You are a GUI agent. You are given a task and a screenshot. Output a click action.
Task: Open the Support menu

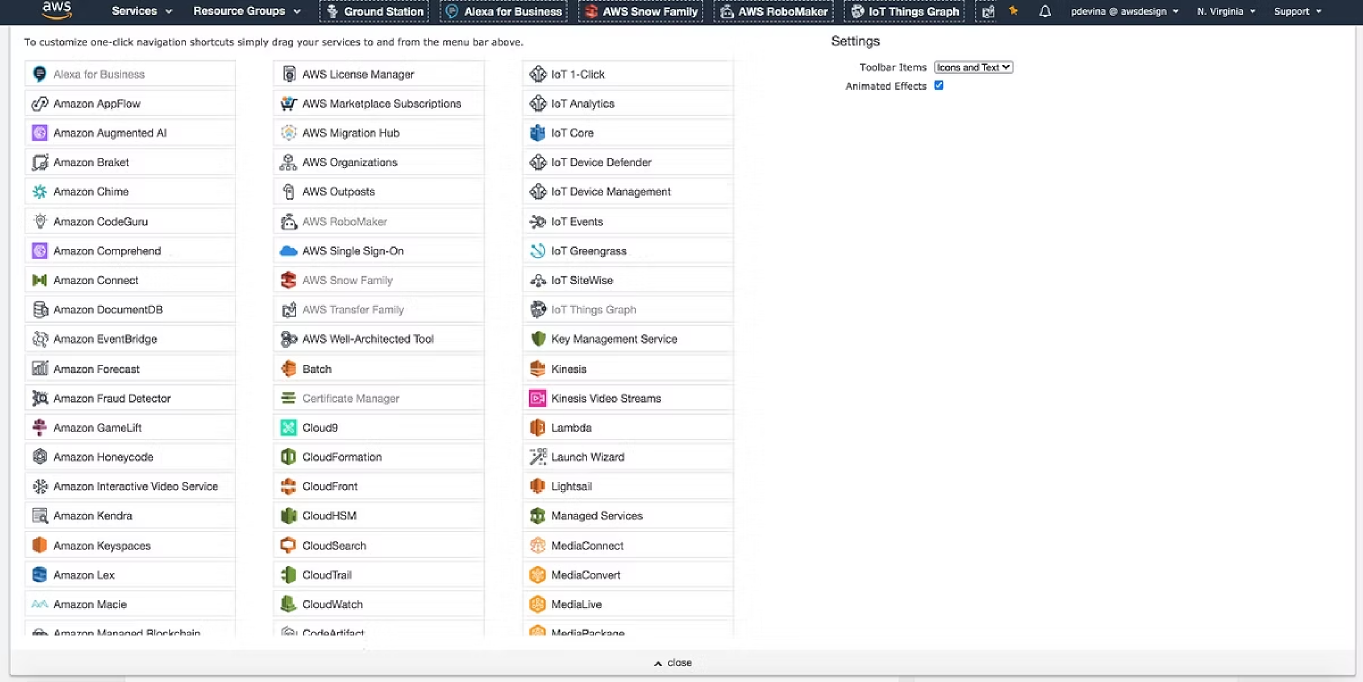1297,11
